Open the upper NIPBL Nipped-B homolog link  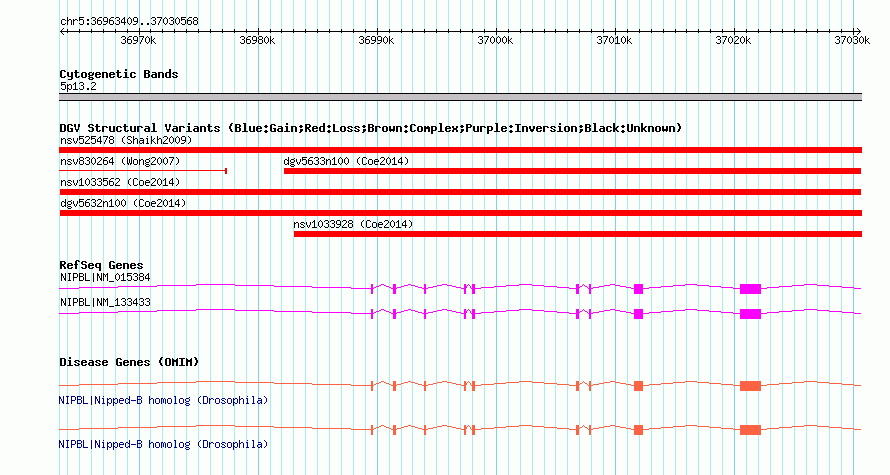163,401
